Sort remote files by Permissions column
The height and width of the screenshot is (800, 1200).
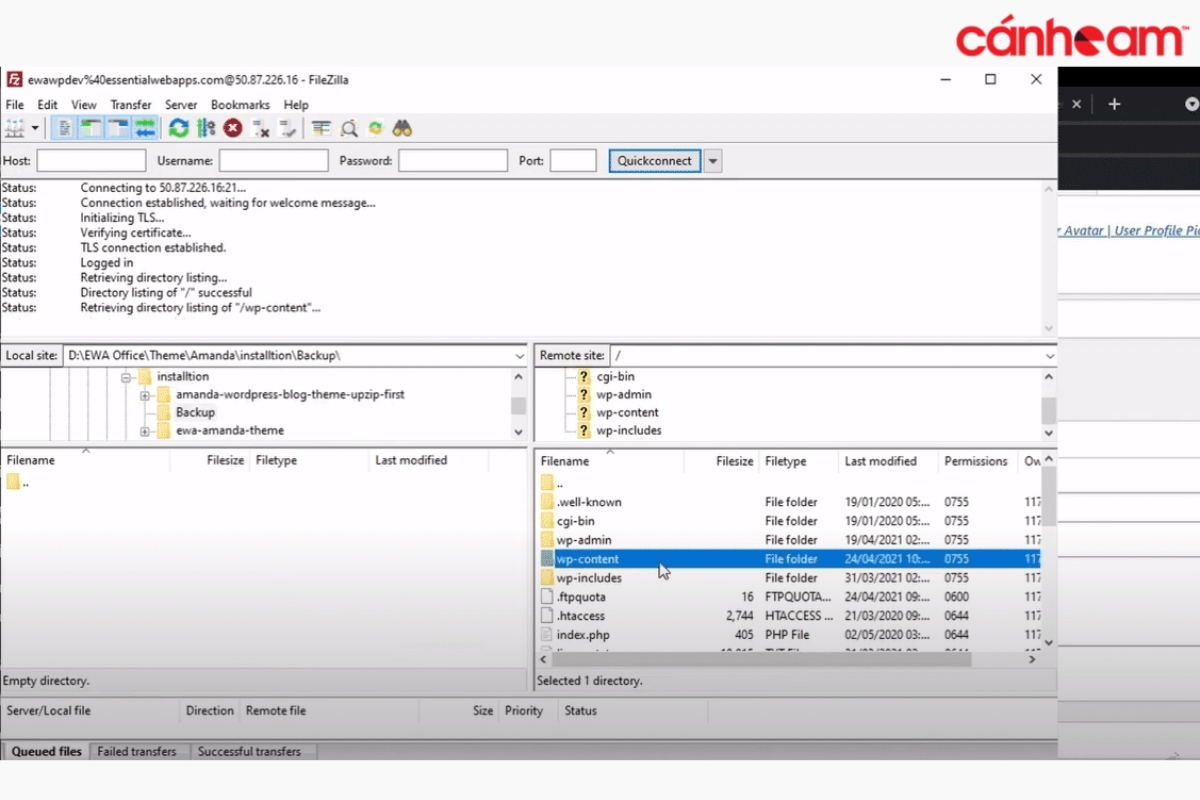coord(976,461)
